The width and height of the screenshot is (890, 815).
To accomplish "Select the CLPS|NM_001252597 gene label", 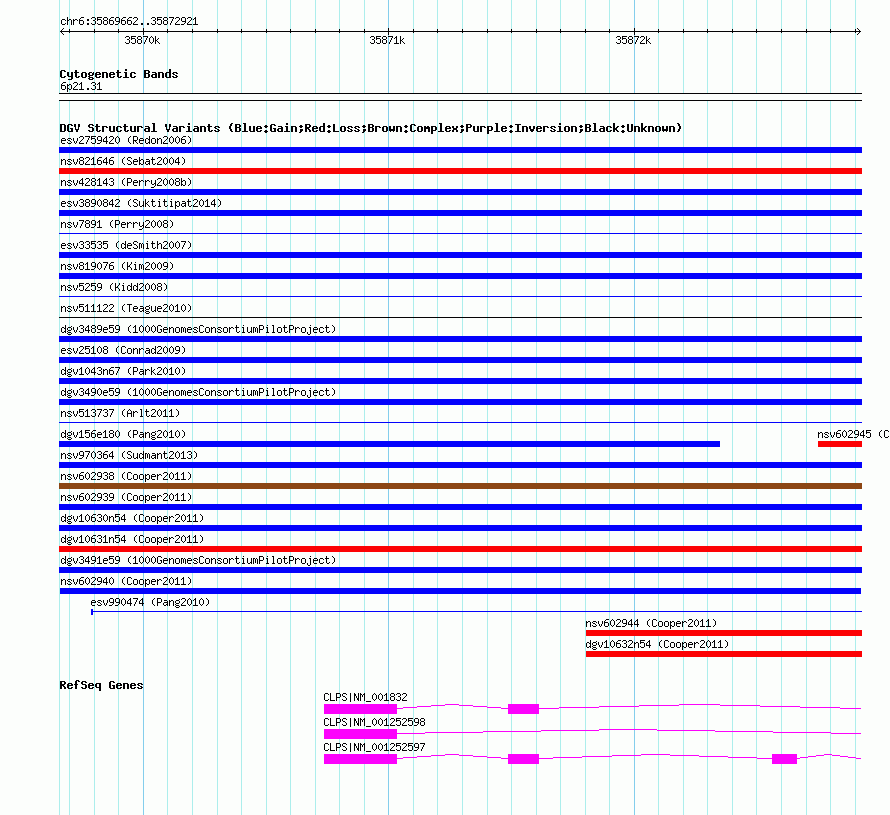I will (374, 747).
